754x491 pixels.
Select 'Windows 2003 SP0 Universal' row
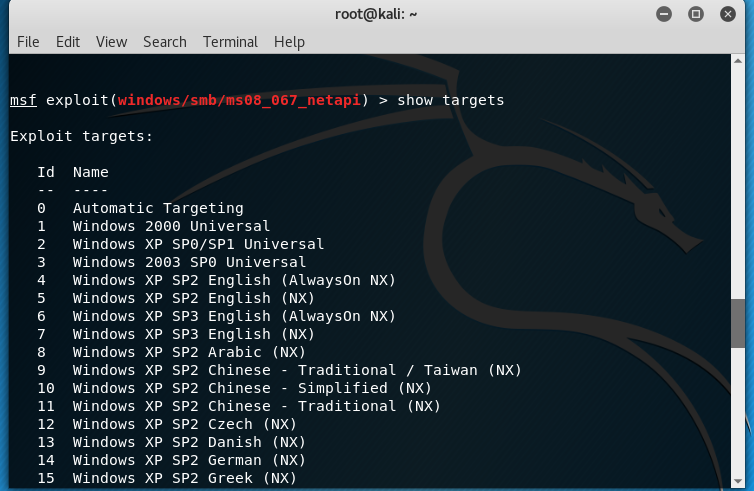point(172,262)
